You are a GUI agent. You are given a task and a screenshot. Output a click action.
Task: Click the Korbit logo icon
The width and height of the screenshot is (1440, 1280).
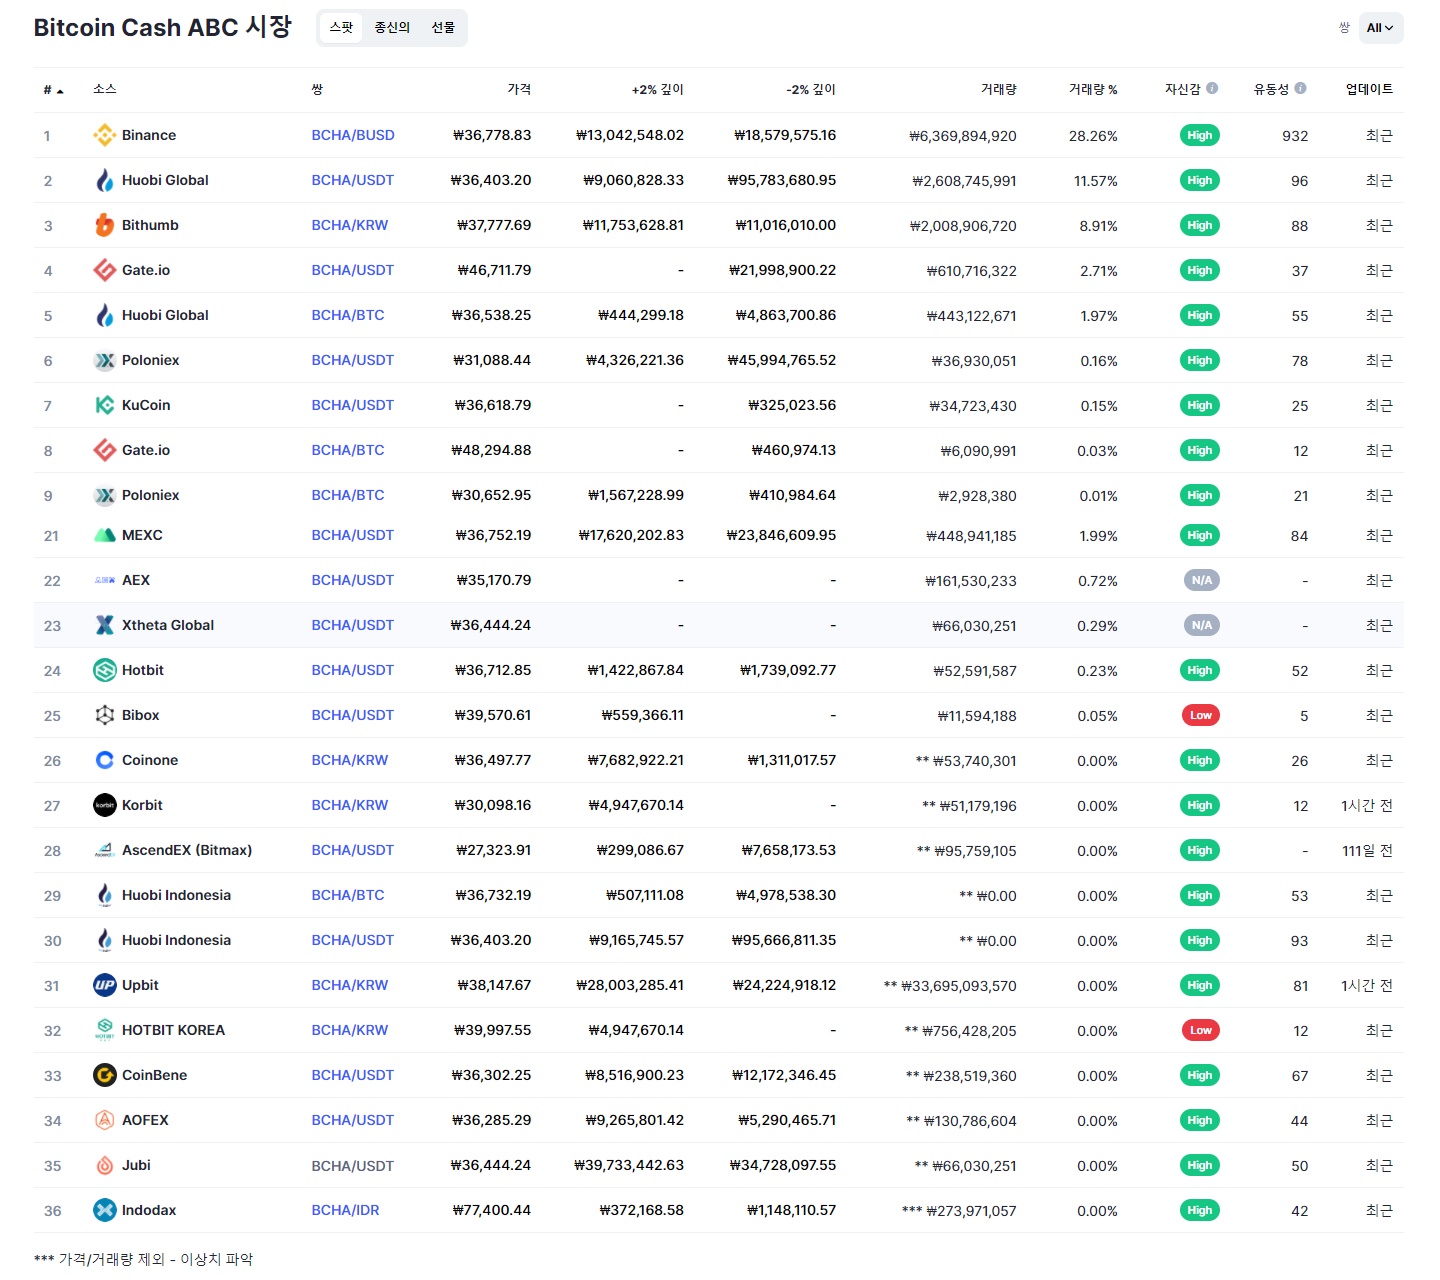coord(104,805)
